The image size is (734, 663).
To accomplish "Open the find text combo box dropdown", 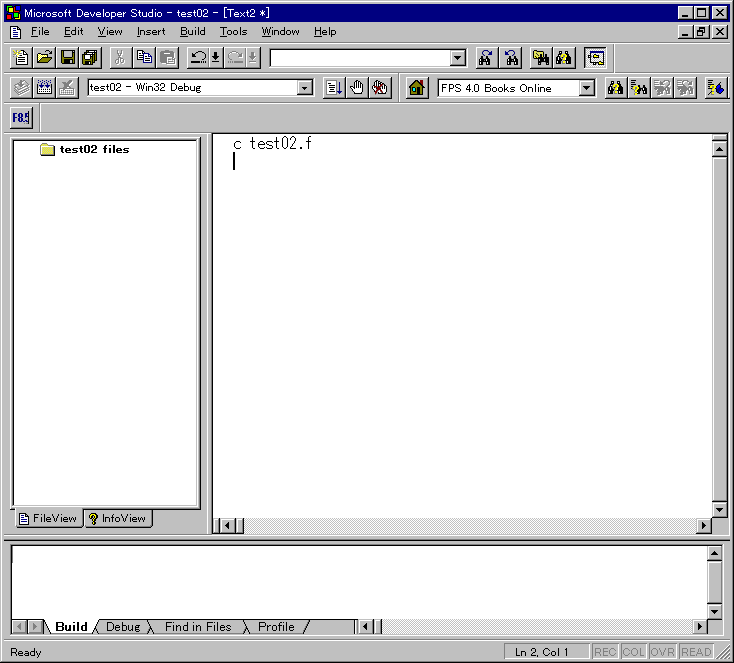I will click(x=457, y=58).
